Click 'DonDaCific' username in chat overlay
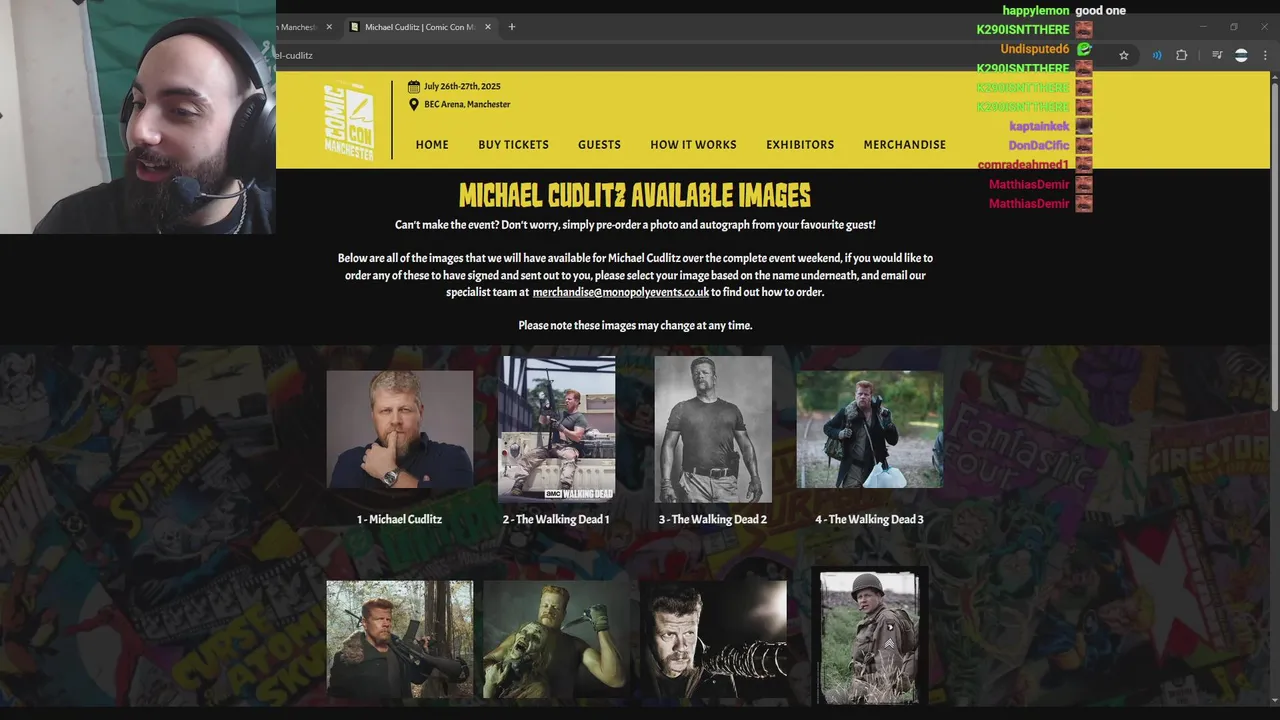This screenshot has height=720, width=1280. pos(1039,145)
